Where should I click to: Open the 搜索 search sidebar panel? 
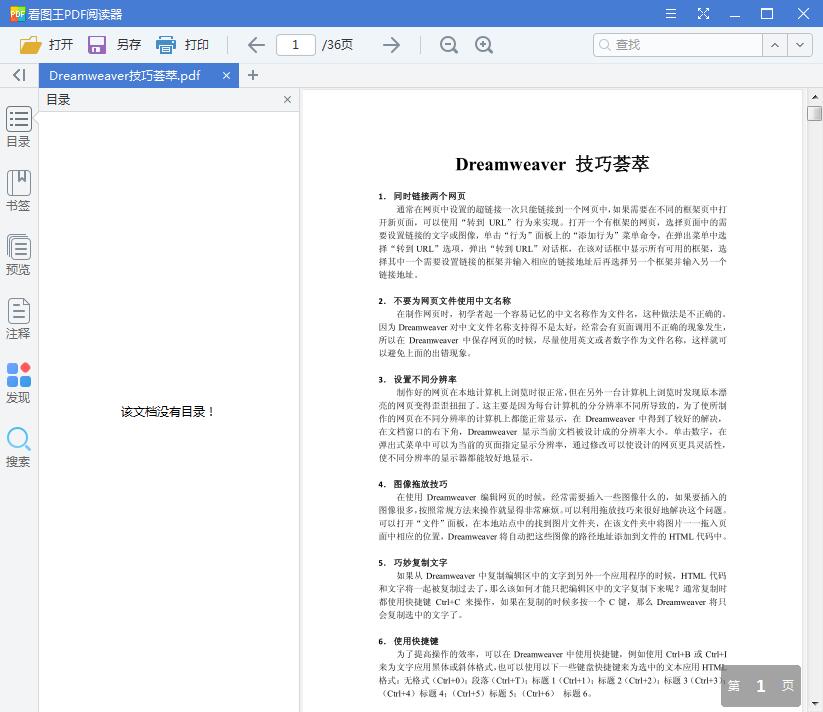pos(18,446)
